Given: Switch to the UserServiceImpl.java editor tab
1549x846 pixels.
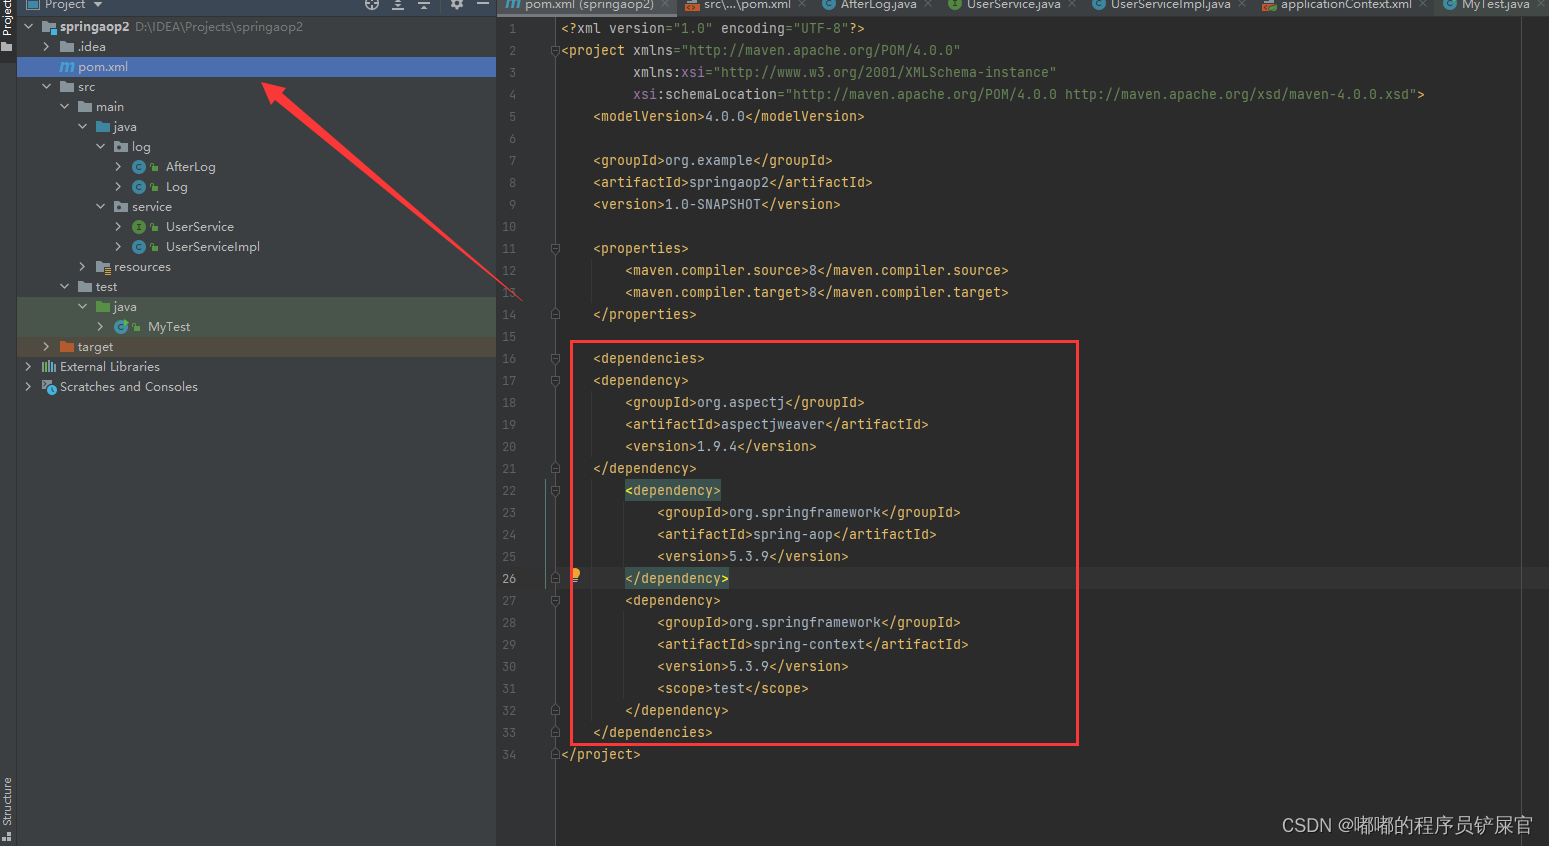Looking at the screenshot, I should pos(1170,4).
